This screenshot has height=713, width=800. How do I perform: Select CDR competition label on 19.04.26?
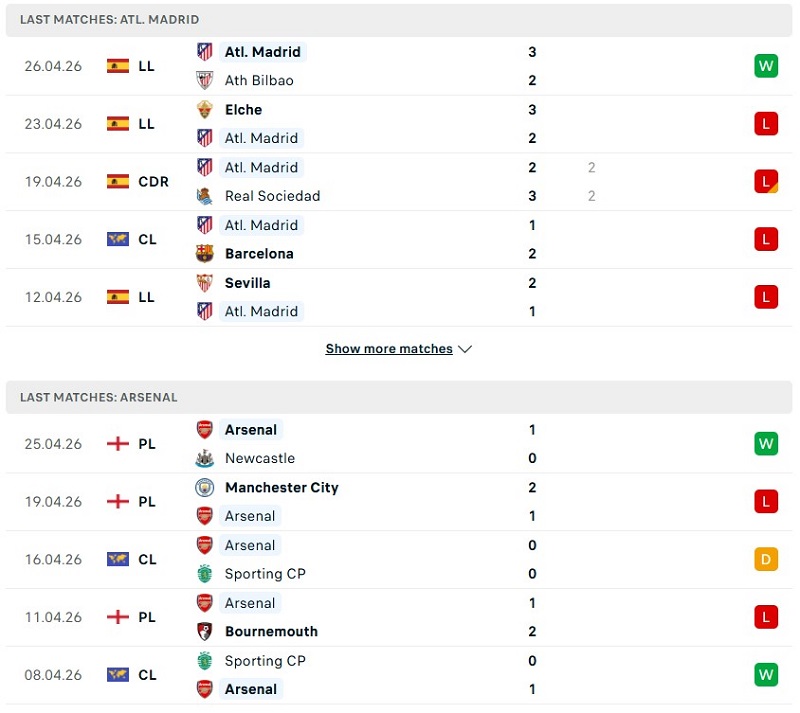(153, 182)
